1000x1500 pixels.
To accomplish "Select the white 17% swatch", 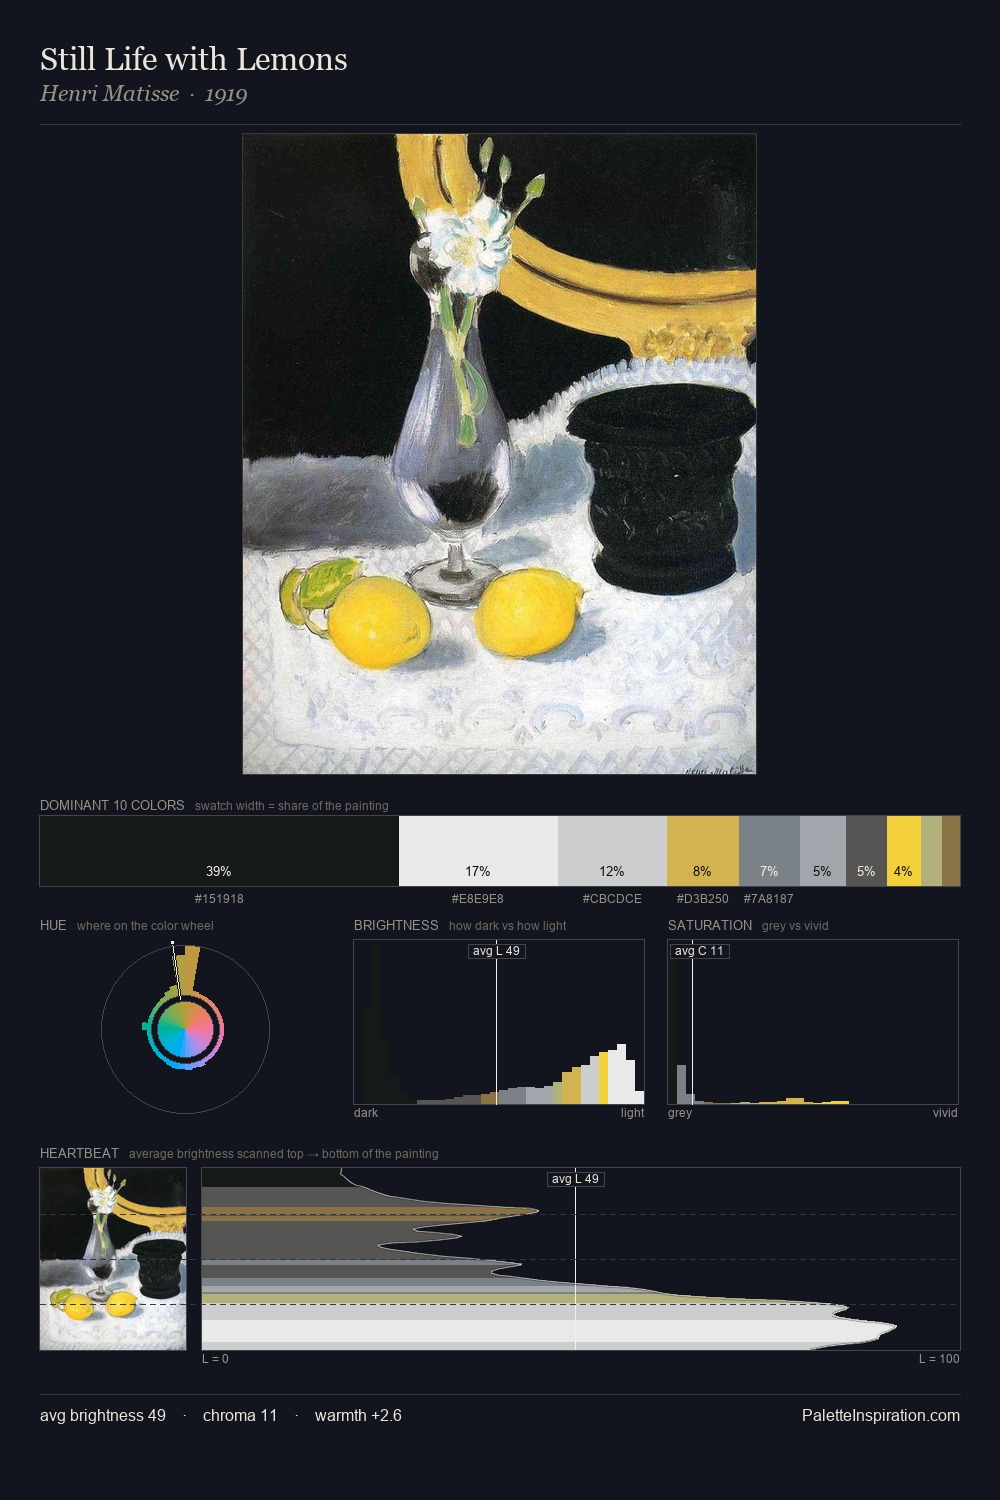I will [478, 851].
